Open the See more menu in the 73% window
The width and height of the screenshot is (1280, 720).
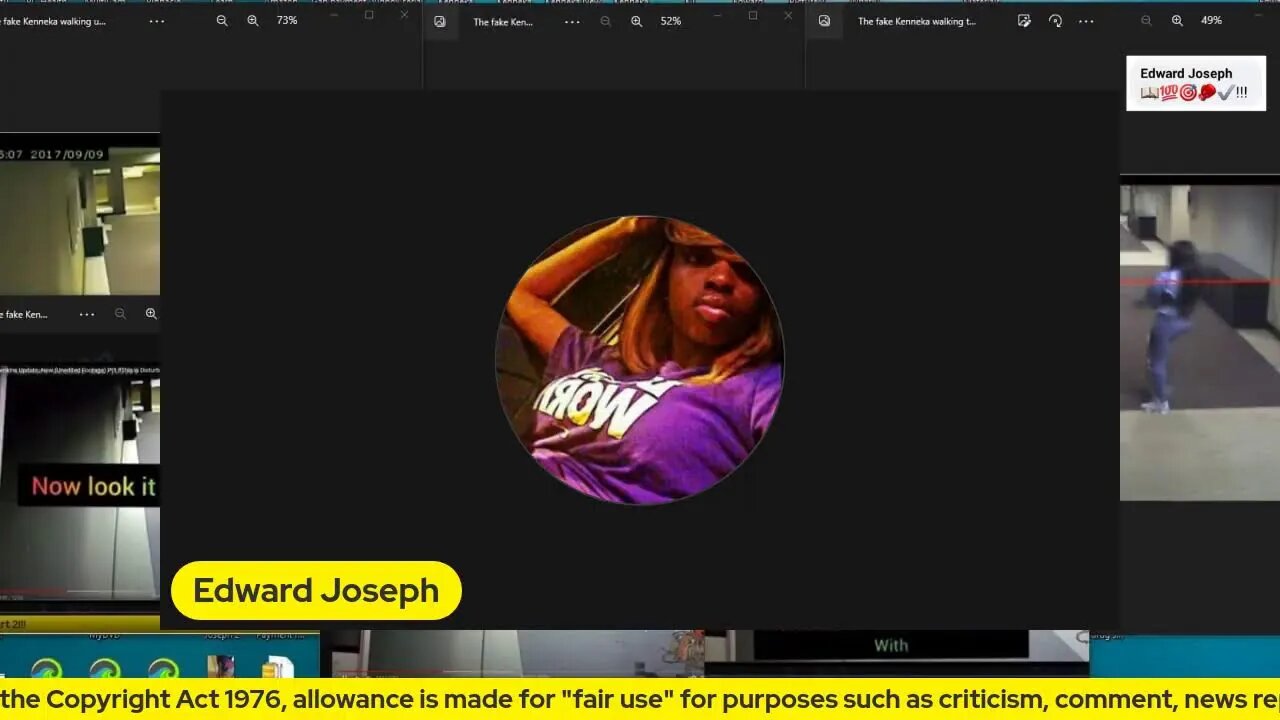[x=157, y=21]
